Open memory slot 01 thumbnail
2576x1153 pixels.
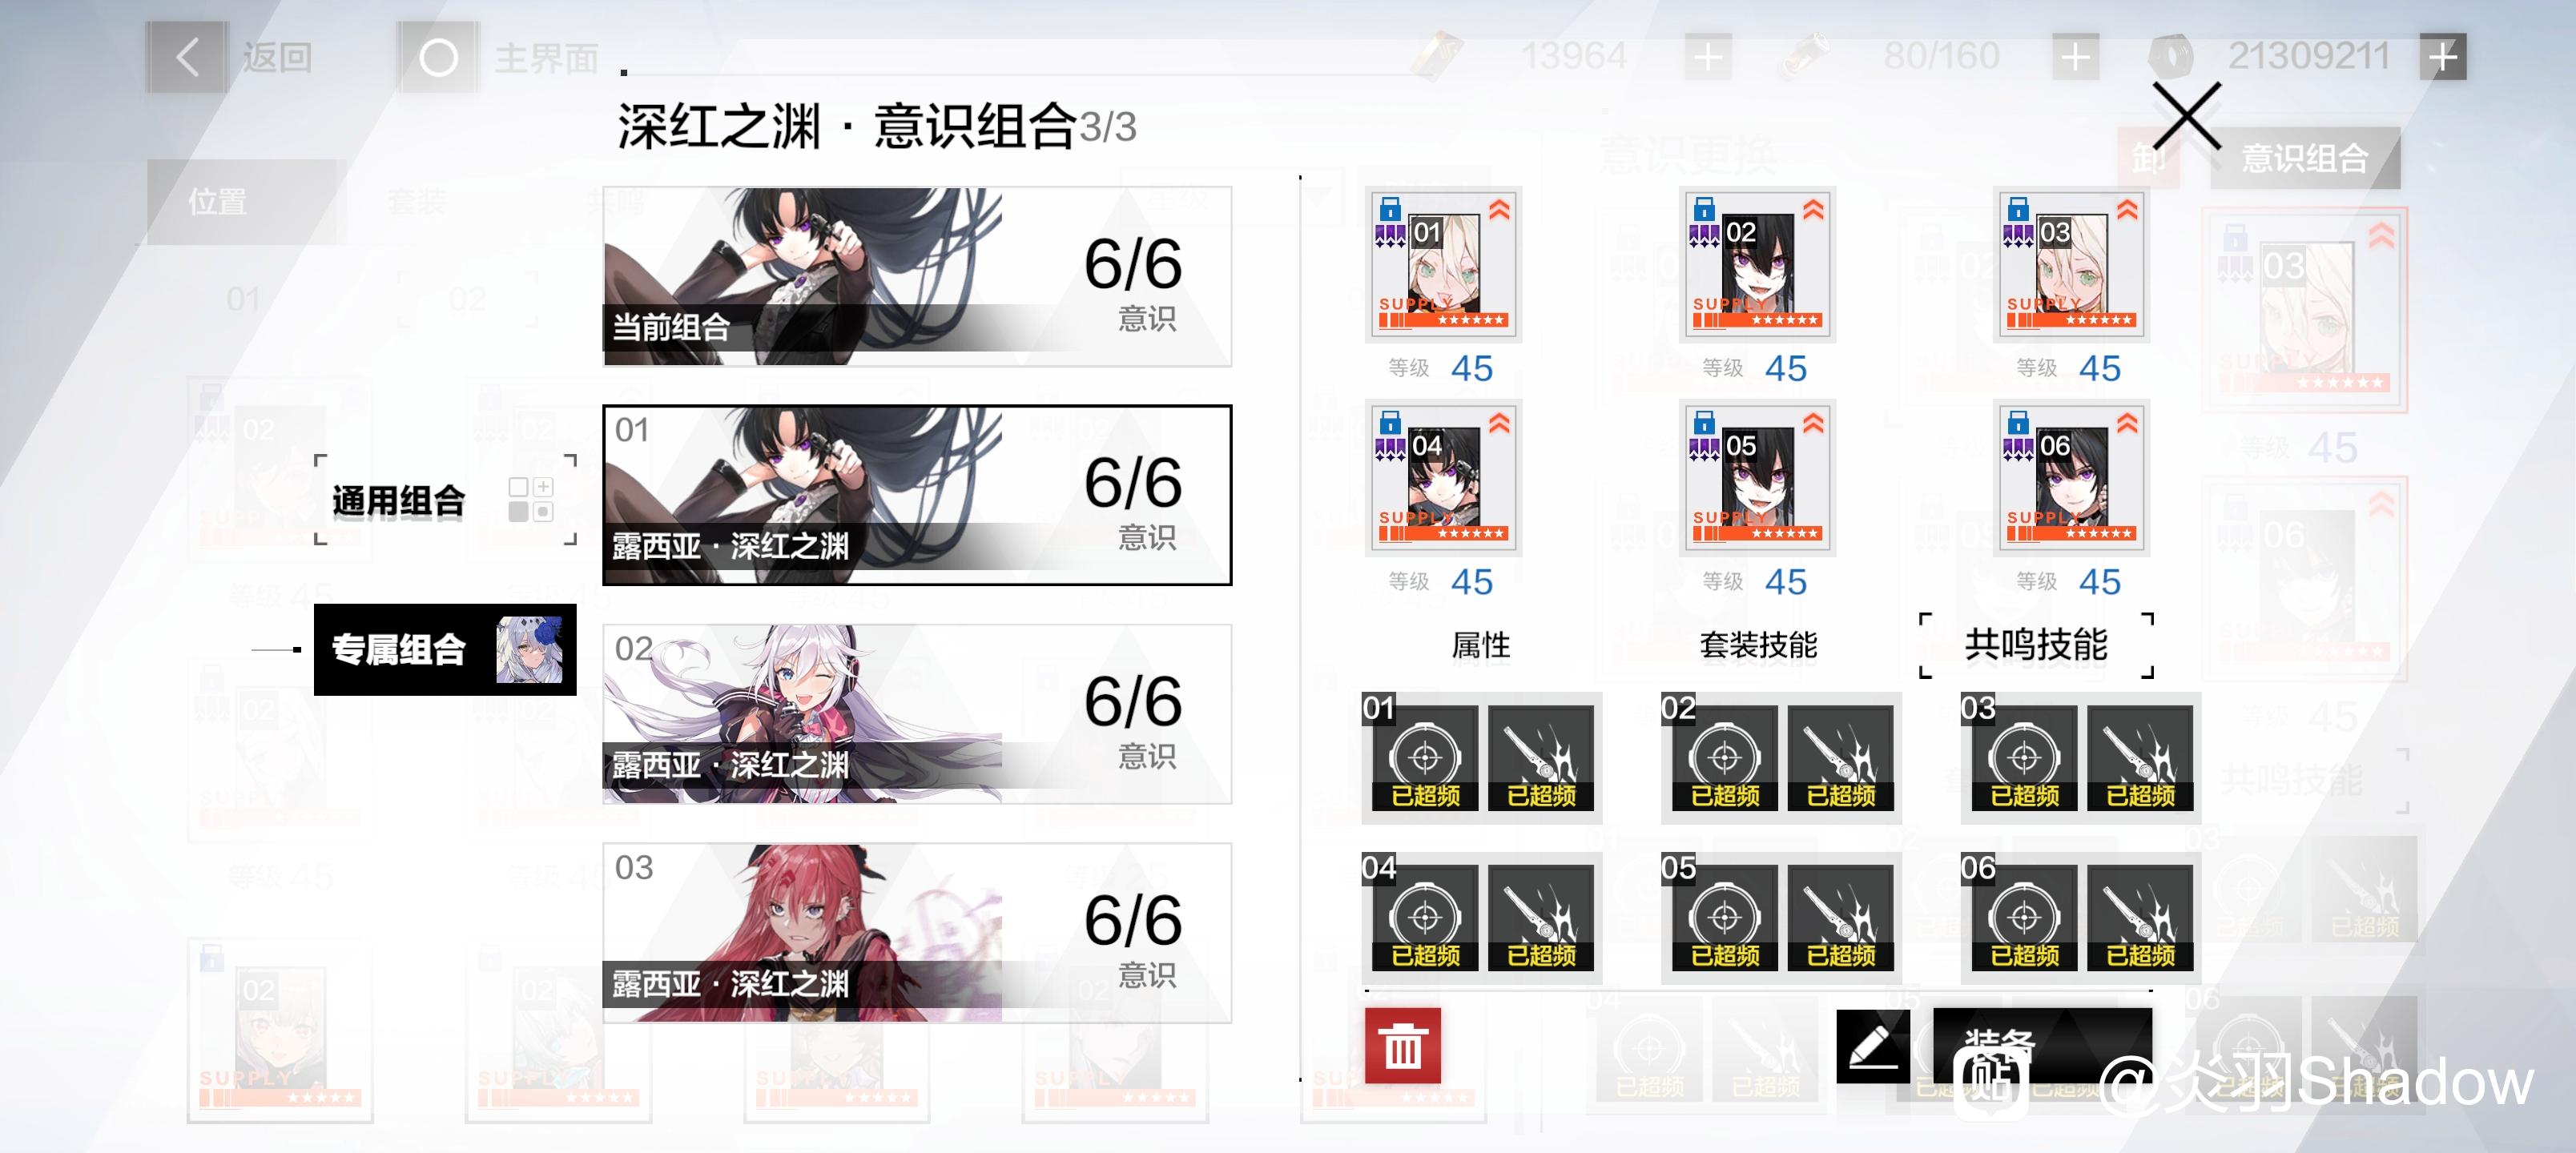pos(1443,264)
